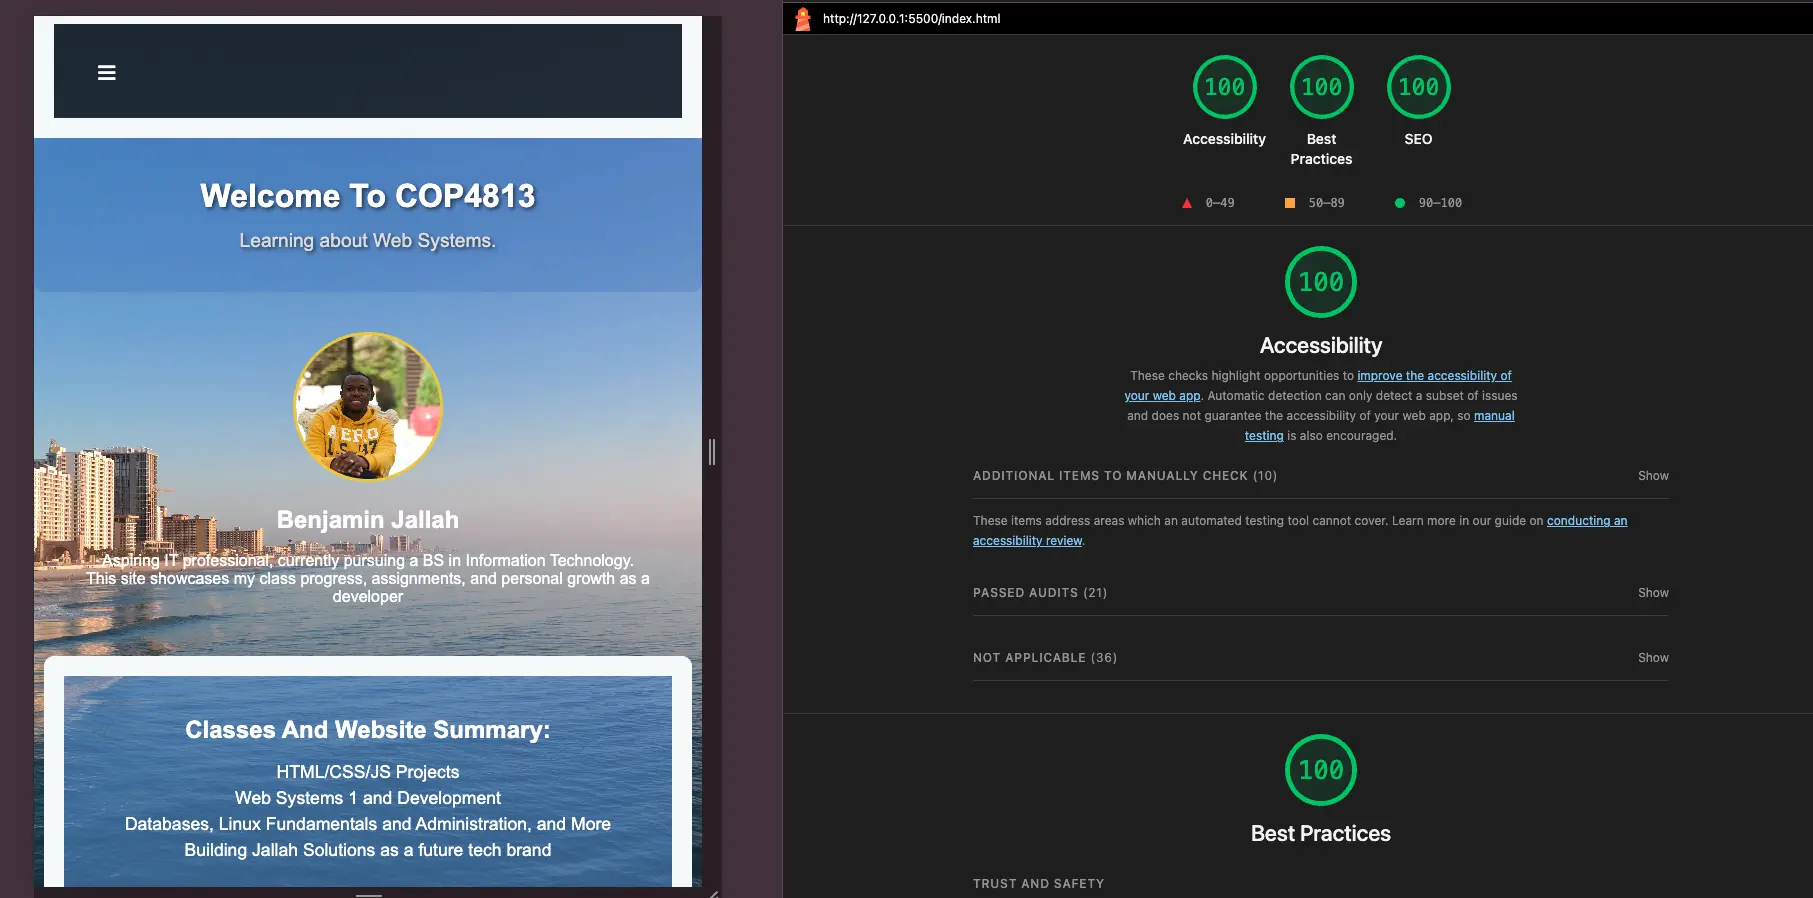Image resolution: width=1813 pixels, height=898 pixels.
Task: Click the Lighthouse logo icon
Action: 802,18
